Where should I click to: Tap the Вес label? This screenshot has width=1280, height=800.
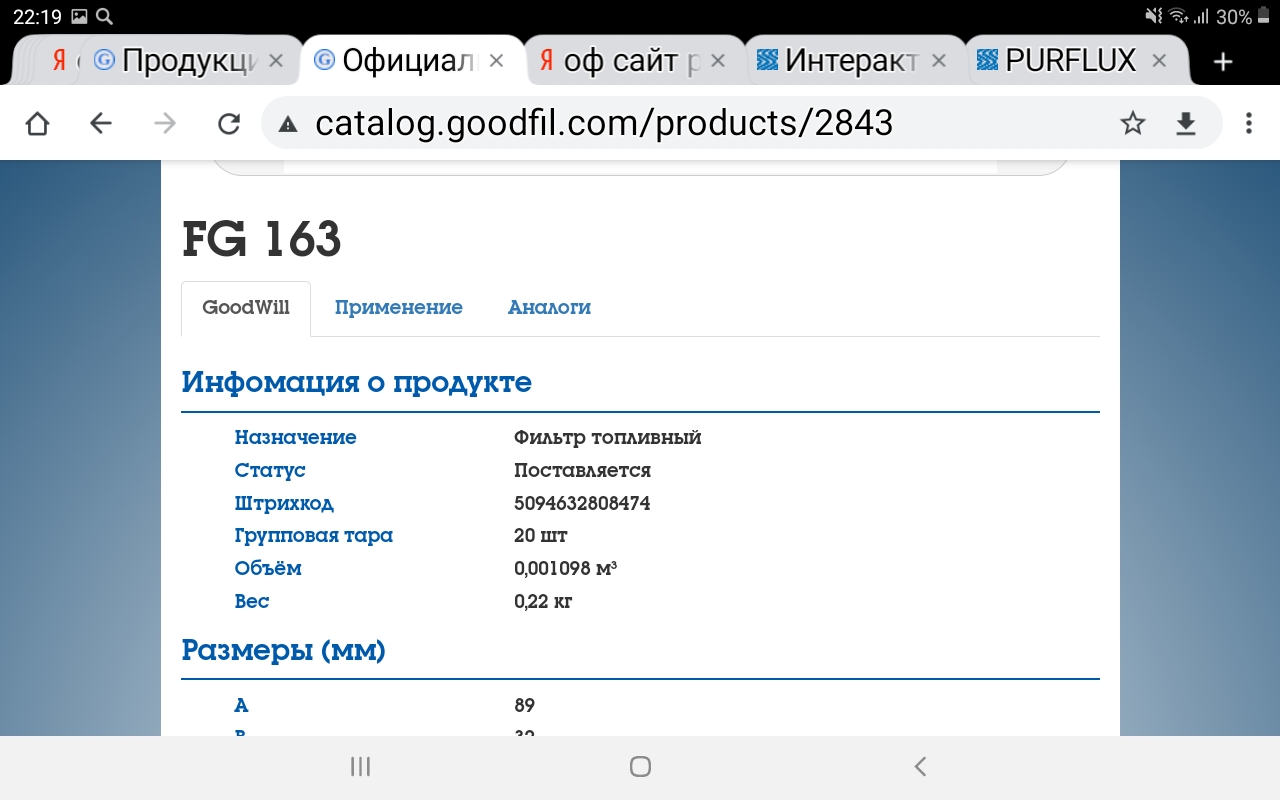pos(252,601)
